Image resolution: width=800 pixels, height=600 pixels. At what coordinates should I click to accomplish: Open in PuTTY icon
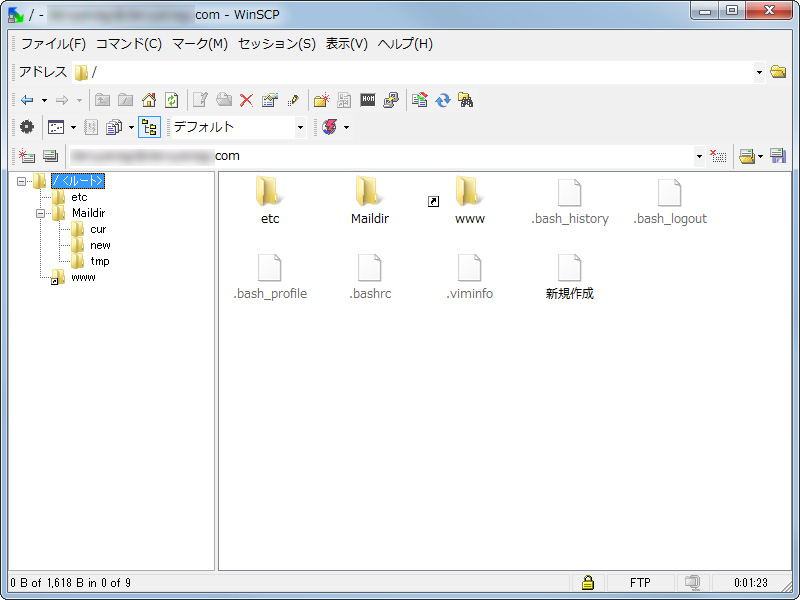tap(391, 100)
